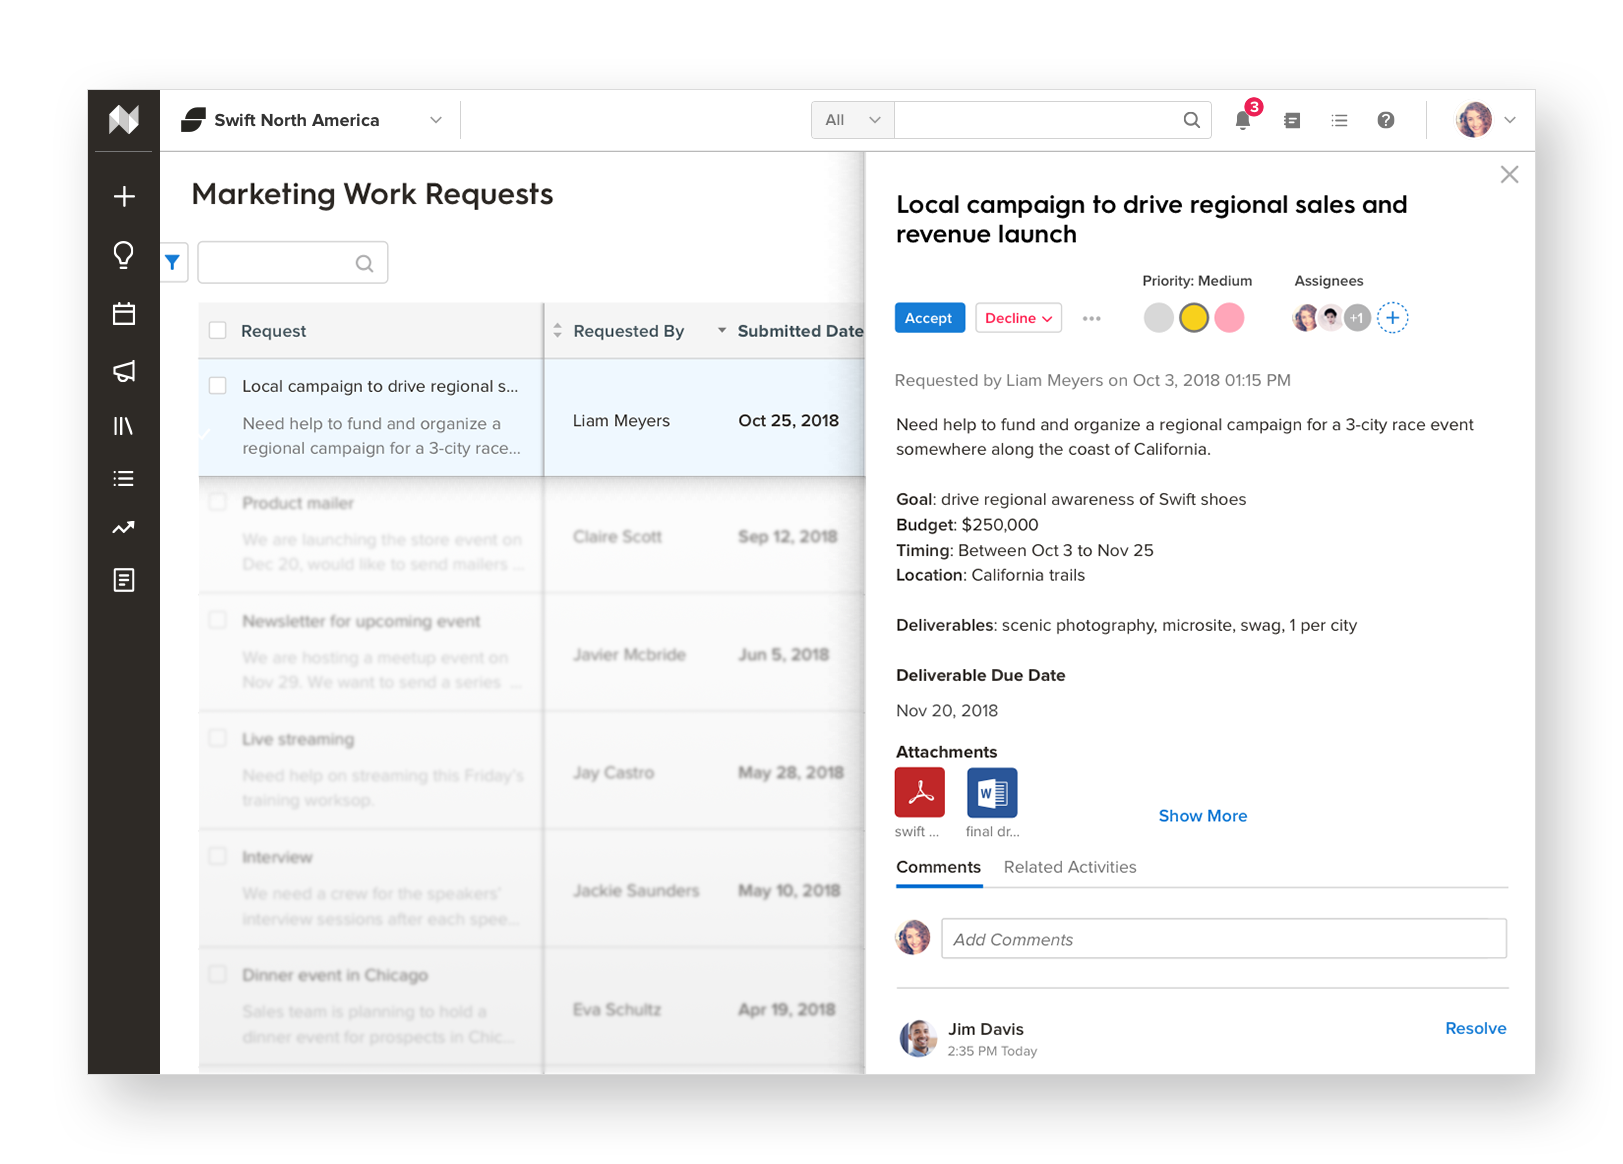Select the Product mailer row checkbox

pos(218,503)
